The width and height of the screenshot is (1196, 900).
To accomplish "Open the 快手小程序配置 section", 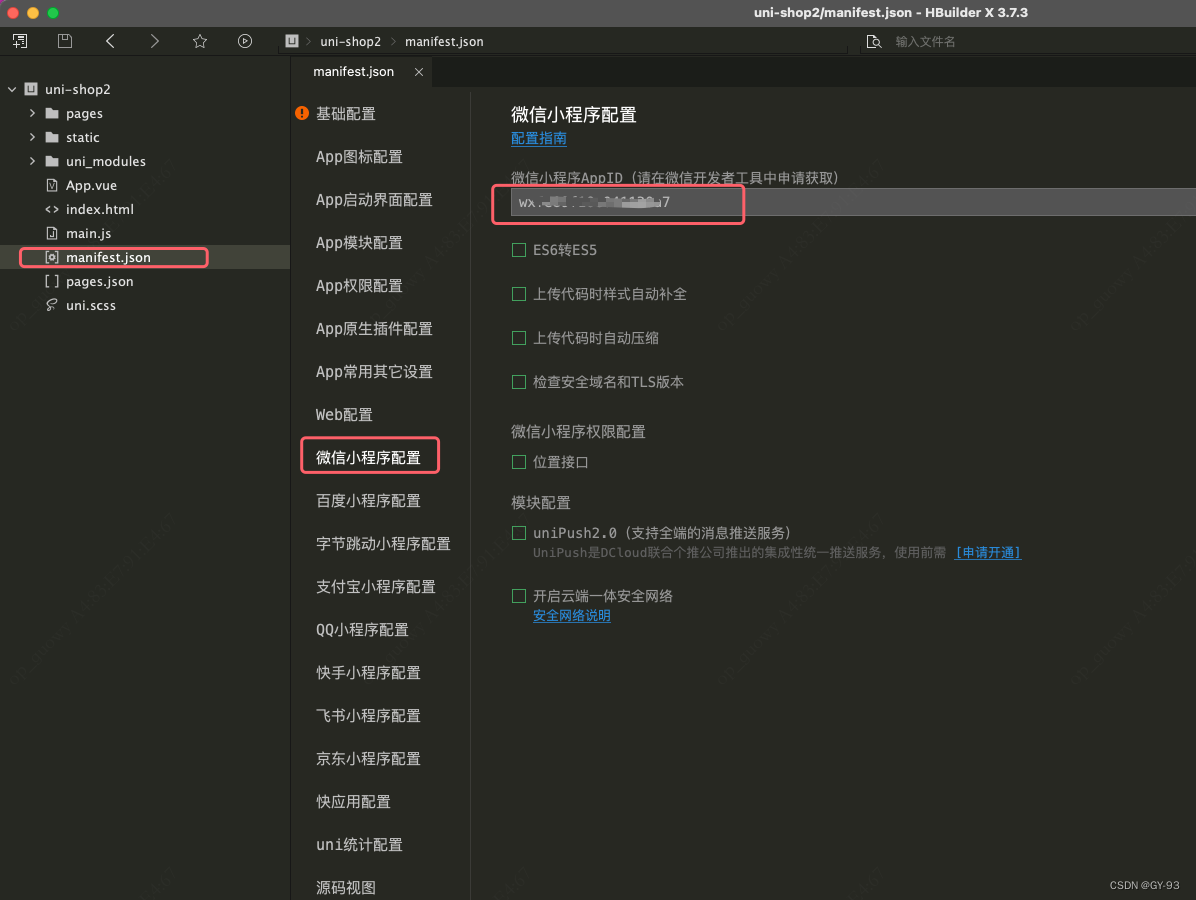I will coord(368,673).
